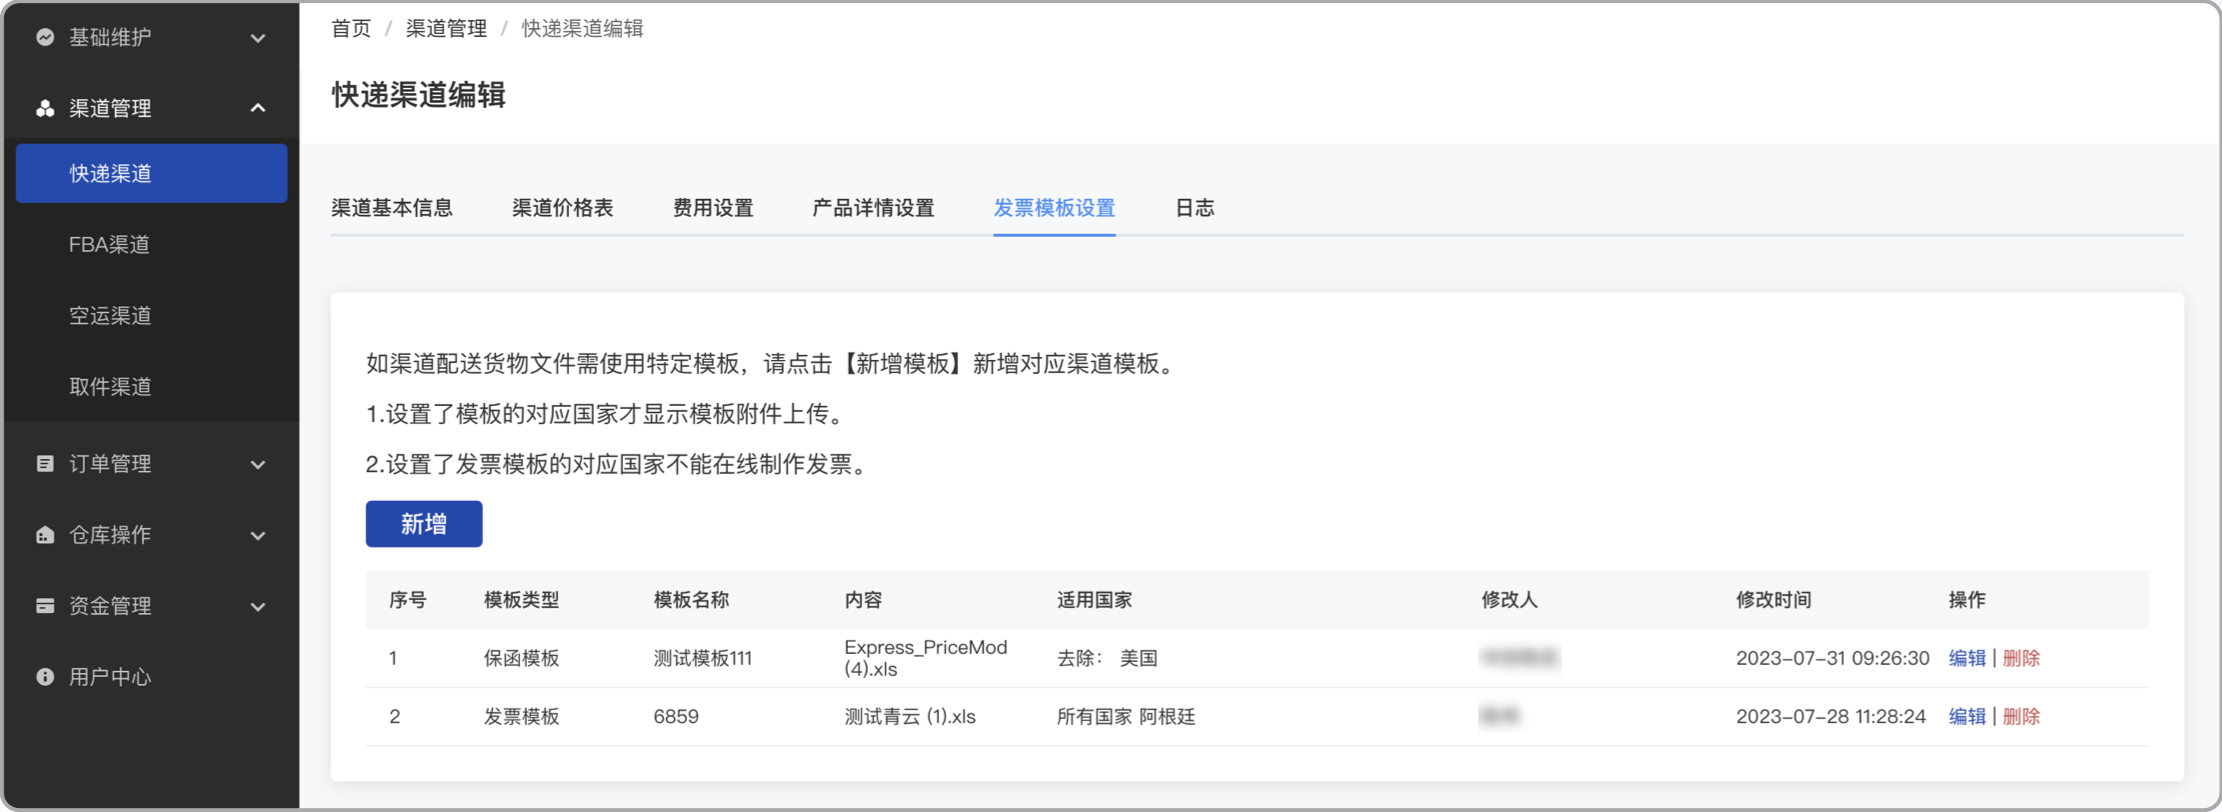Collapse the 渠道管理 menu chevron
This screenshot has height=812, width=2222.
tap(258, 108)
